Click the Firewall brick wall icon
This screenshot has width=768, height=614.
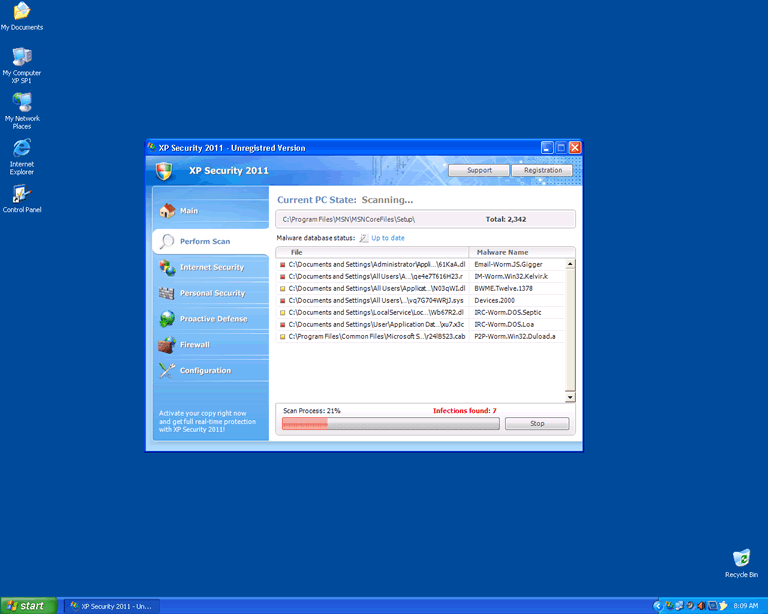167,345
